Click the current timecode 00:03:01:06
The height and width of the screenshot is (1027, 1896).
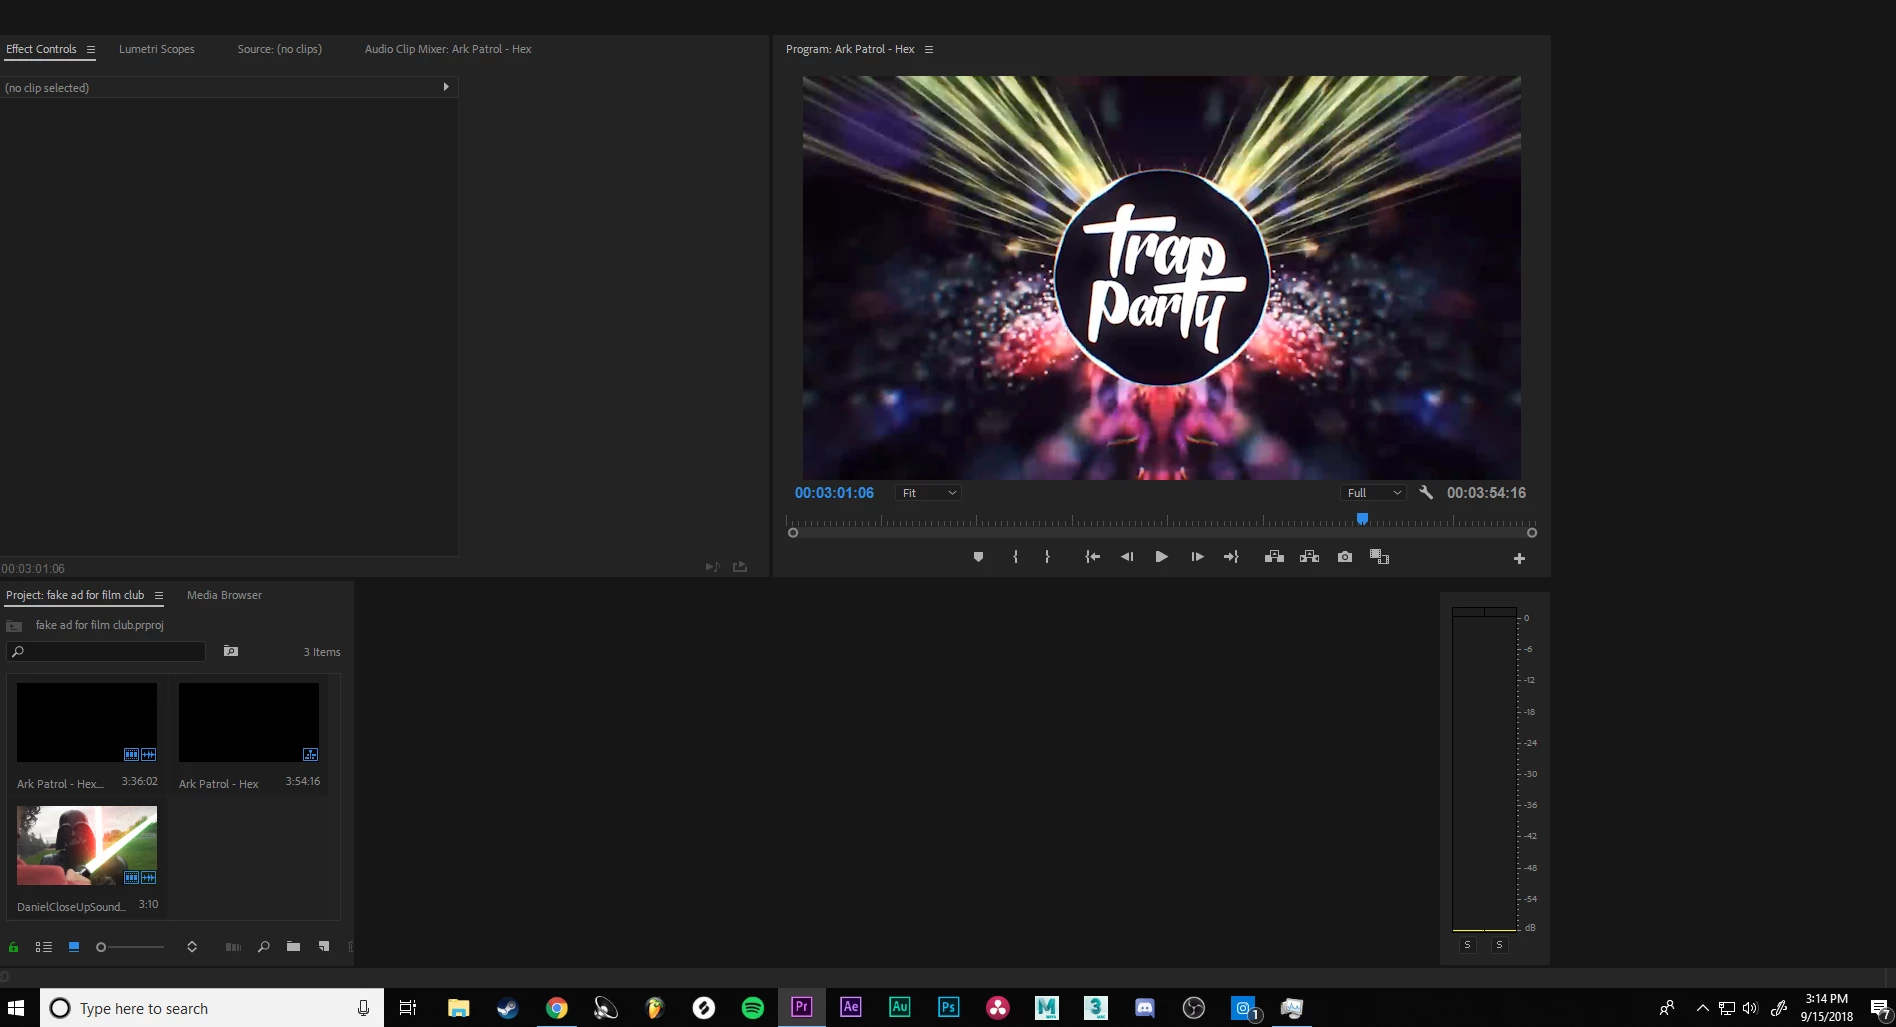point(834,493)
